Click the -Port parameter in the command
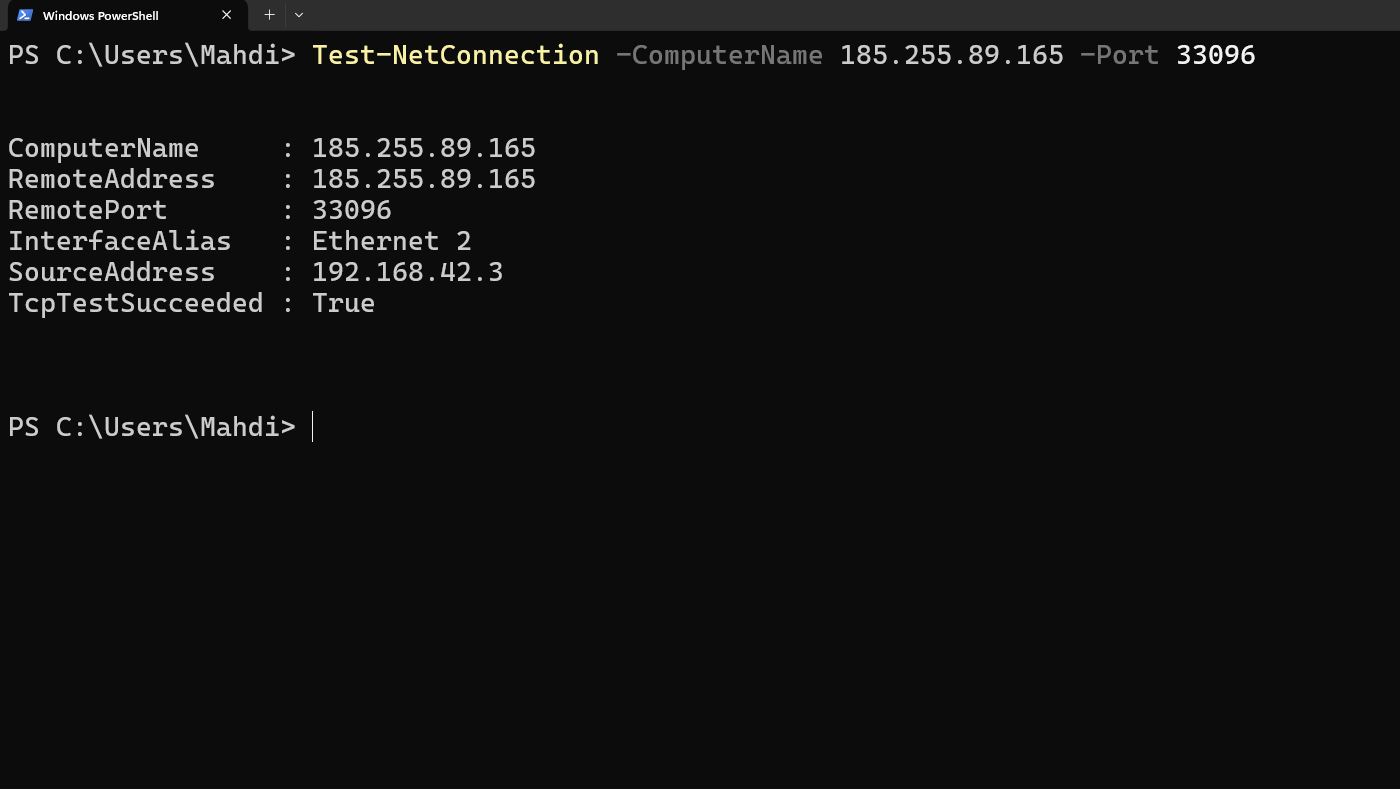This screenshot has width=1400, height=789. pyautogui.click(x=1119, y=55)
